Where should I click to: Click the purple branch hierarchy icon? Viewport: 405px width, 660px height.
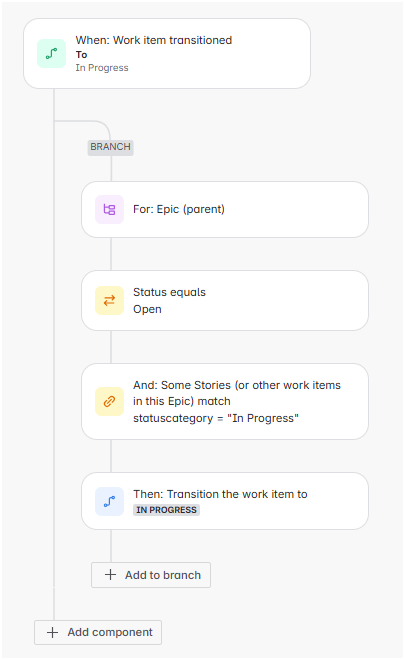109,209
